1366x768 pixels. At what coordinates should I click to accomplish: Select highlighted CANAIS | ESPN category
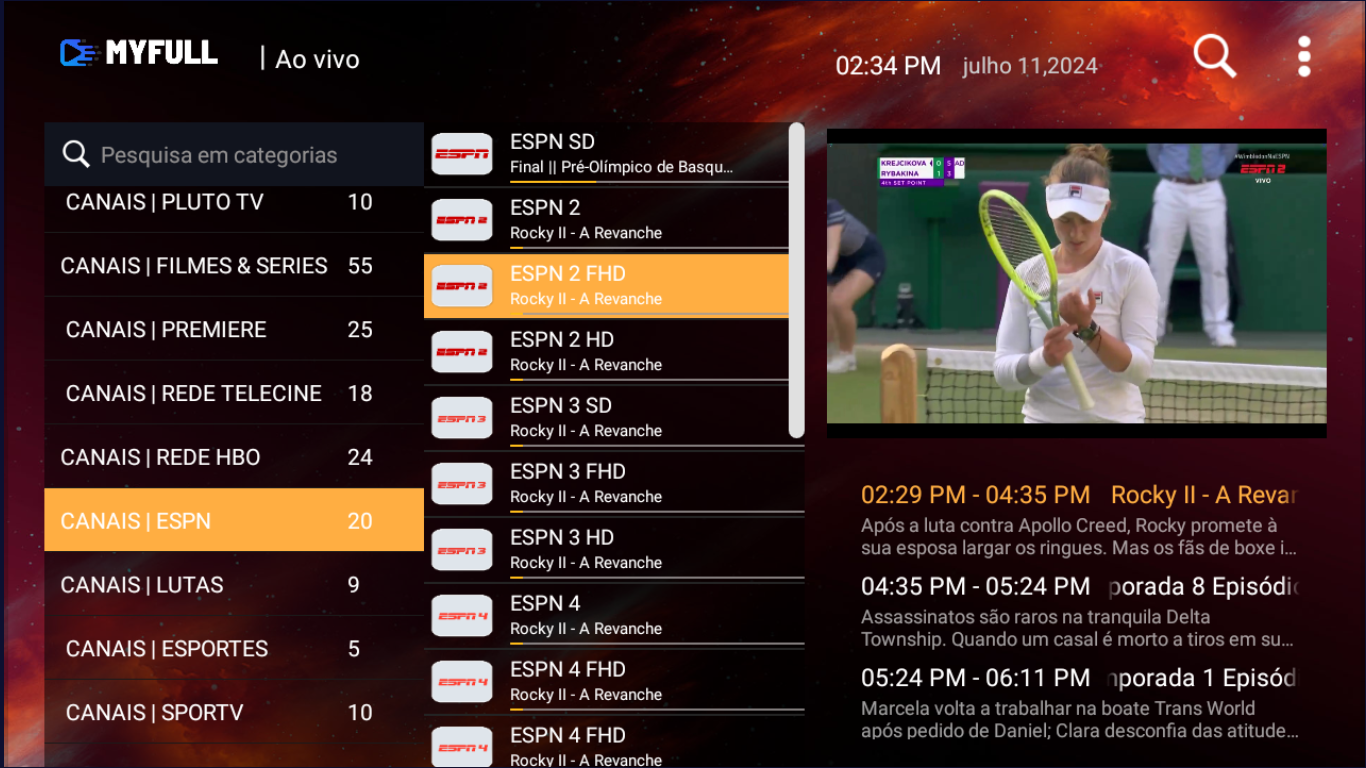pyautogui.click(x=234, y=520)
